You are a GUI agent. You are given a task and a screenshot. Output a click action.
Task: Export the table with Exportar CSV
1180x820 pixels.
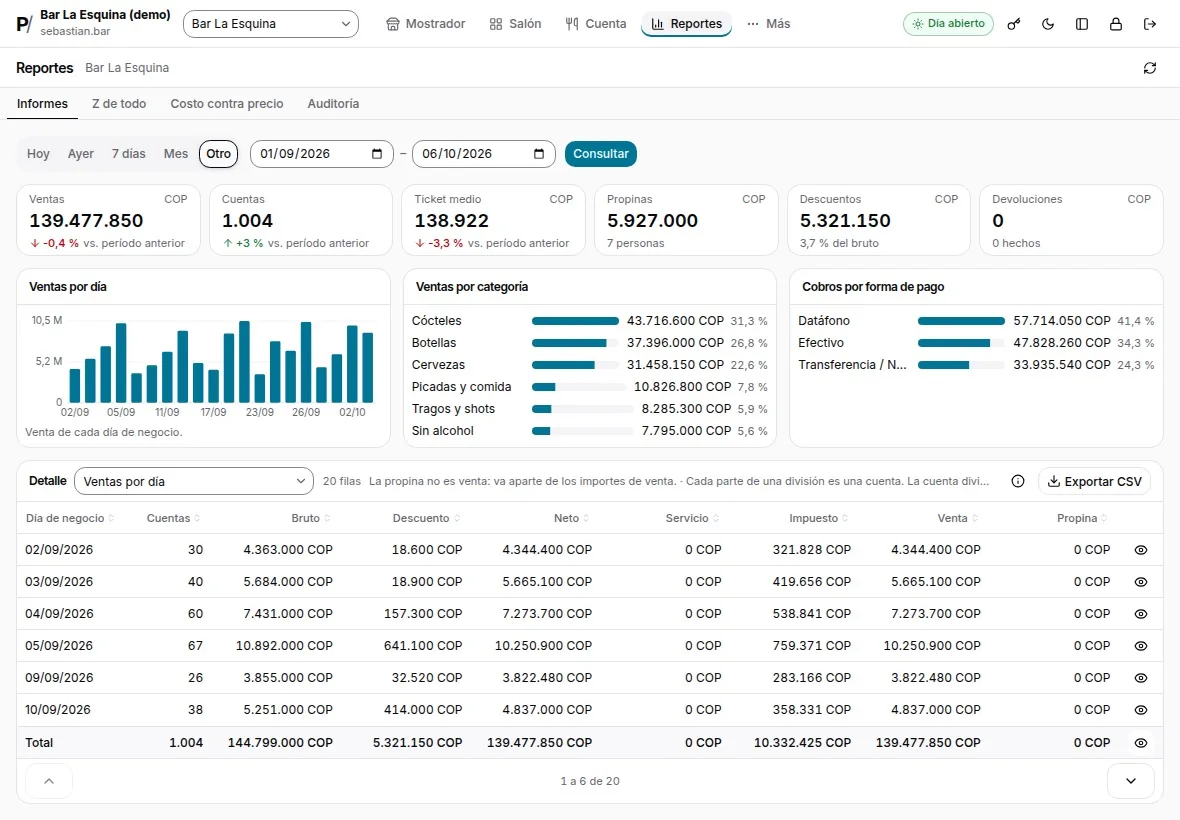tap(1094, 481)
